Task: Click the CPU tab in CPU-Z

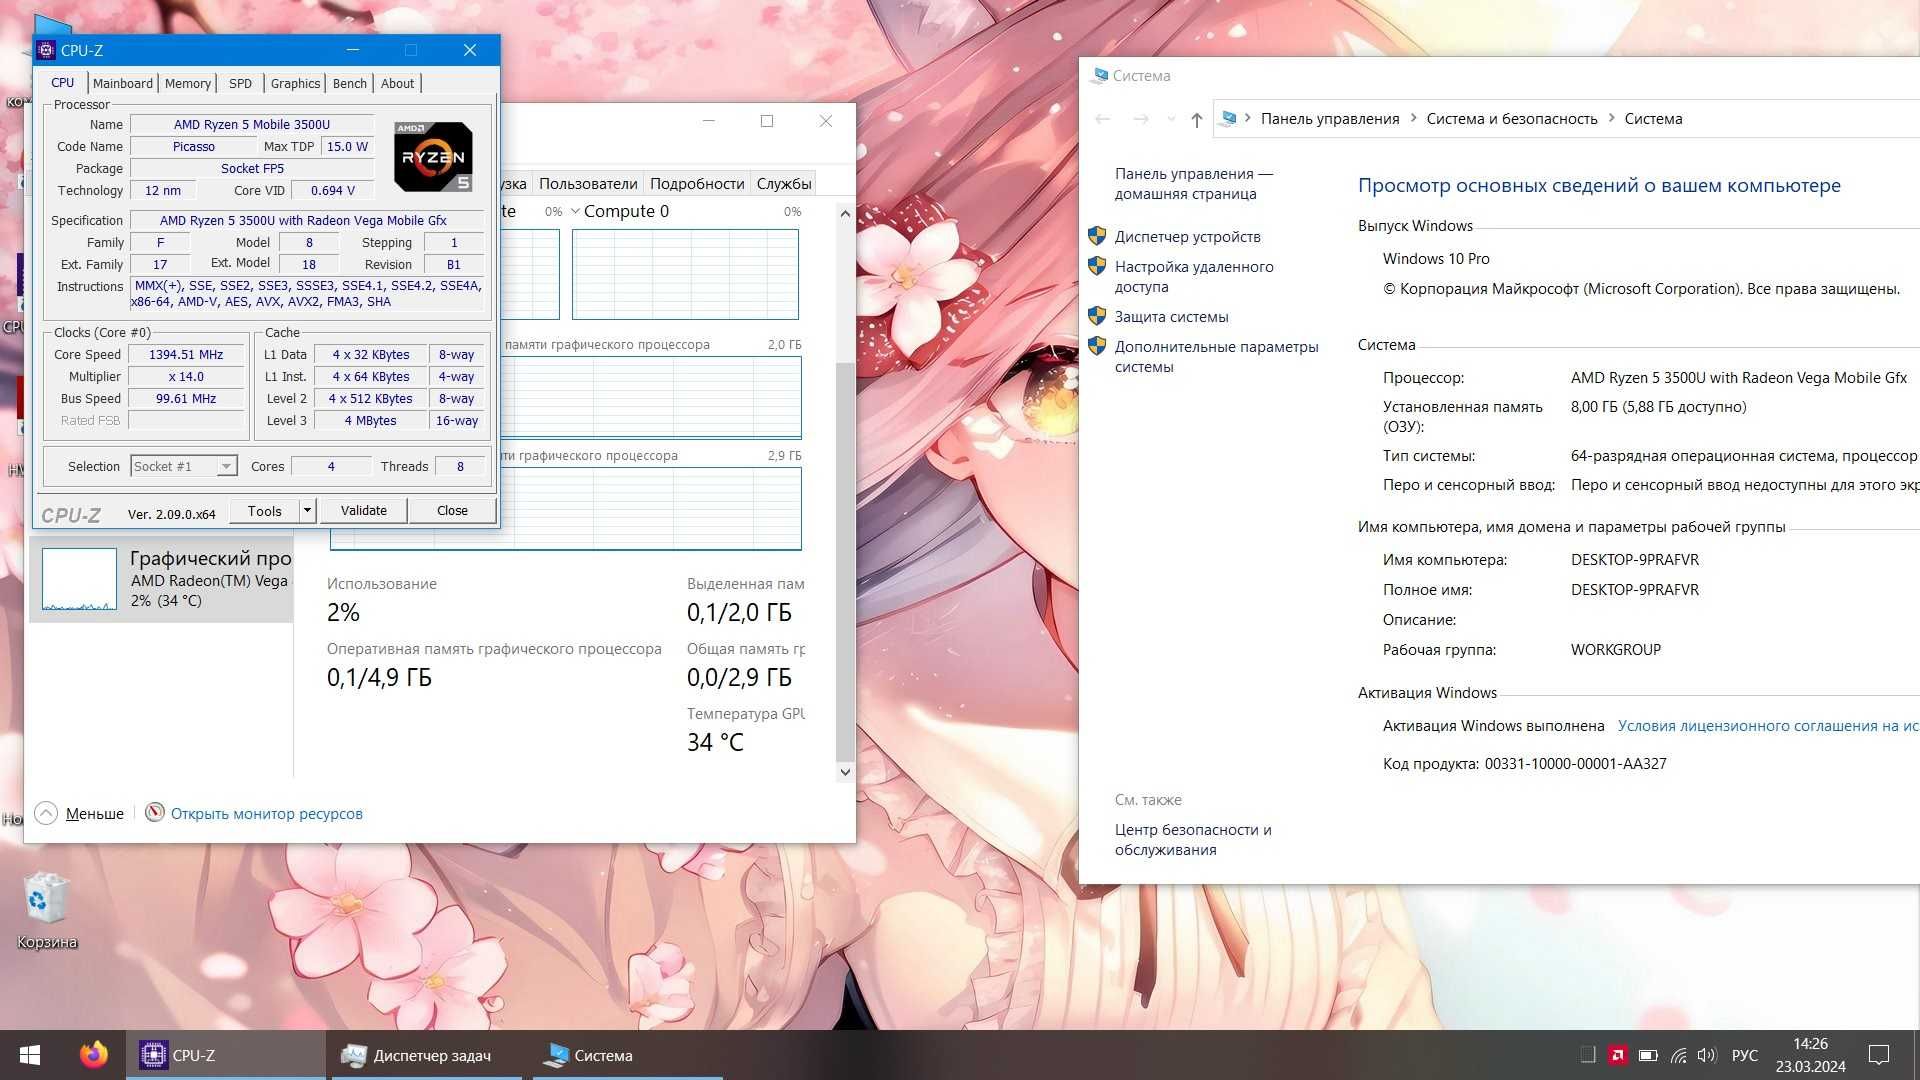Action: click(61, 82)
